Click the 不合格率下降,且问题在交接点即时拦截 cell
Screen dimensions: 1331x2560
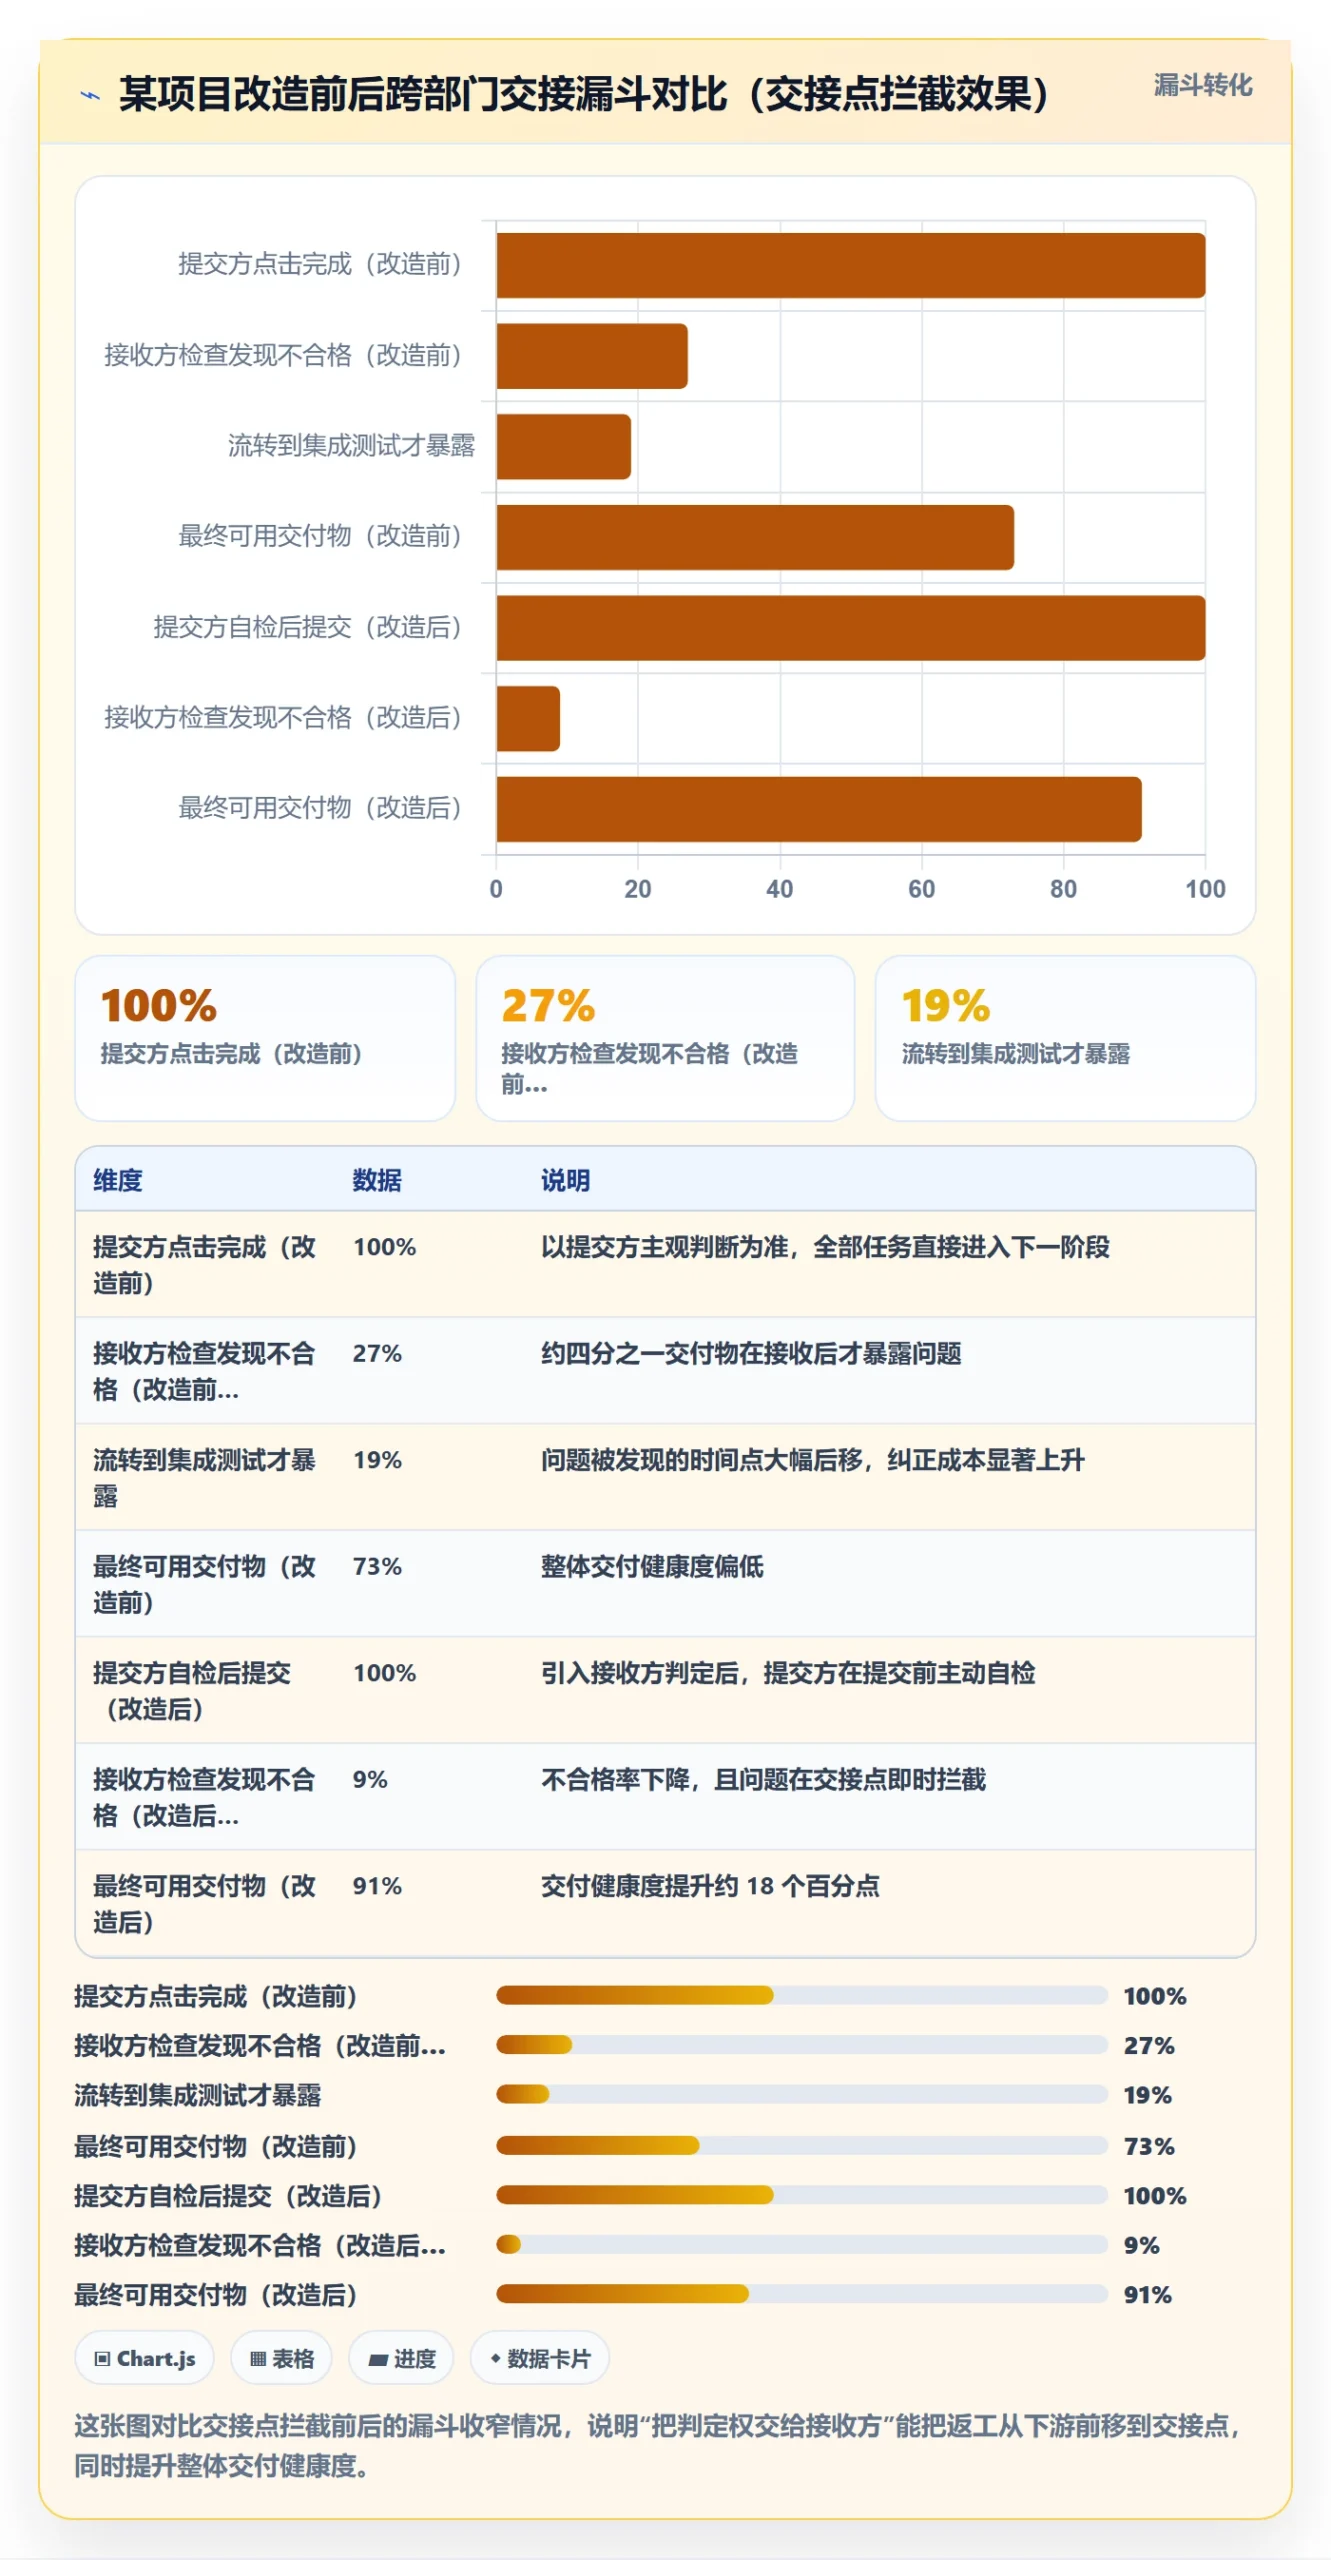tap(763, 1779)
